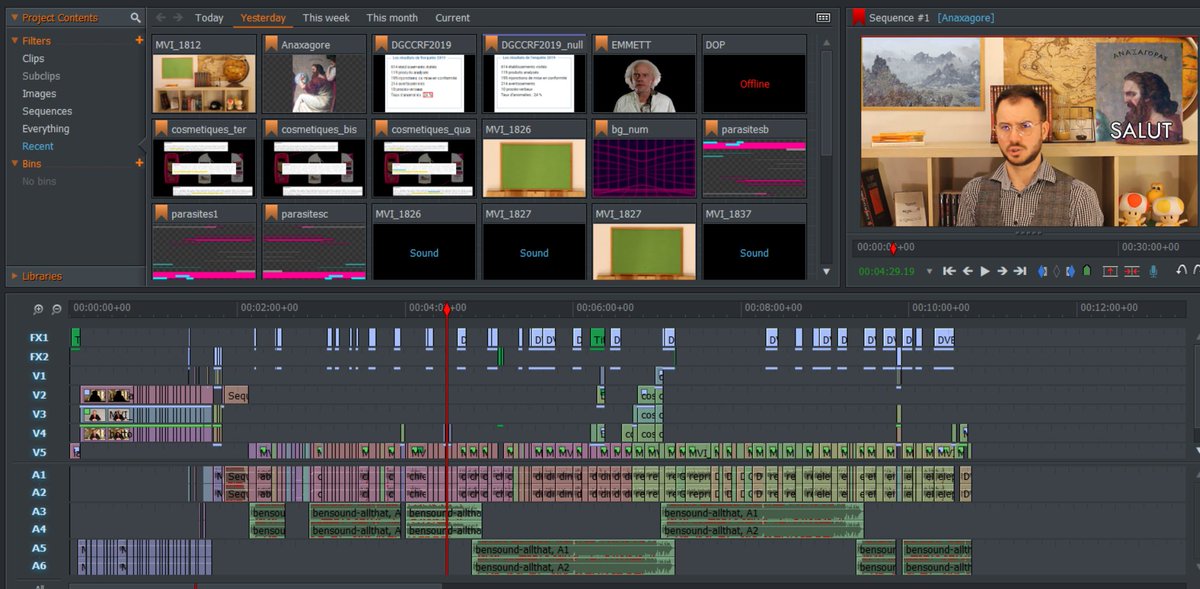The width and height of the screenshot is (1200, 589).
Task: Click the Replace edit icon
Action: [1131, 270]
